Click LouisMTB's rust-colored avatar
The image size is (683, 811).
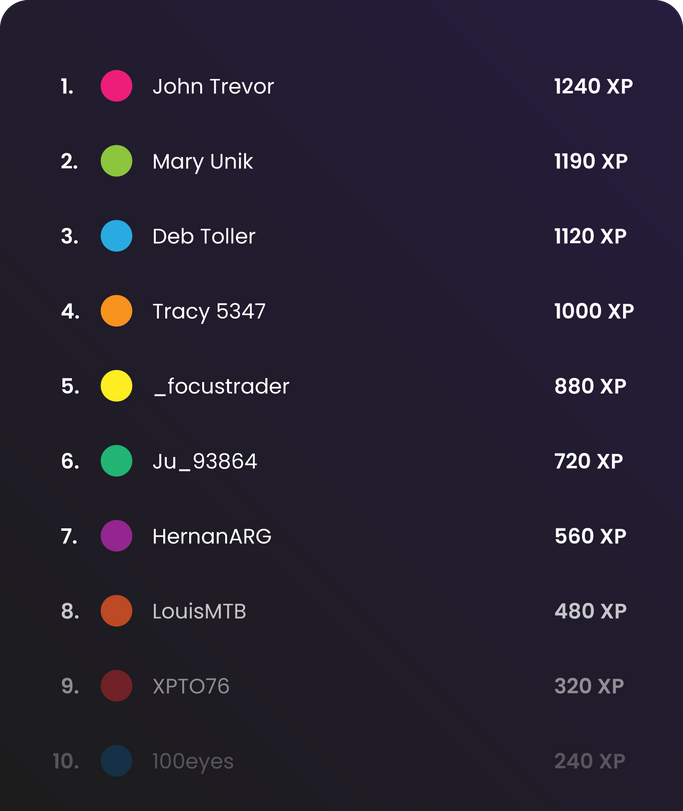[x=116, y=611]
